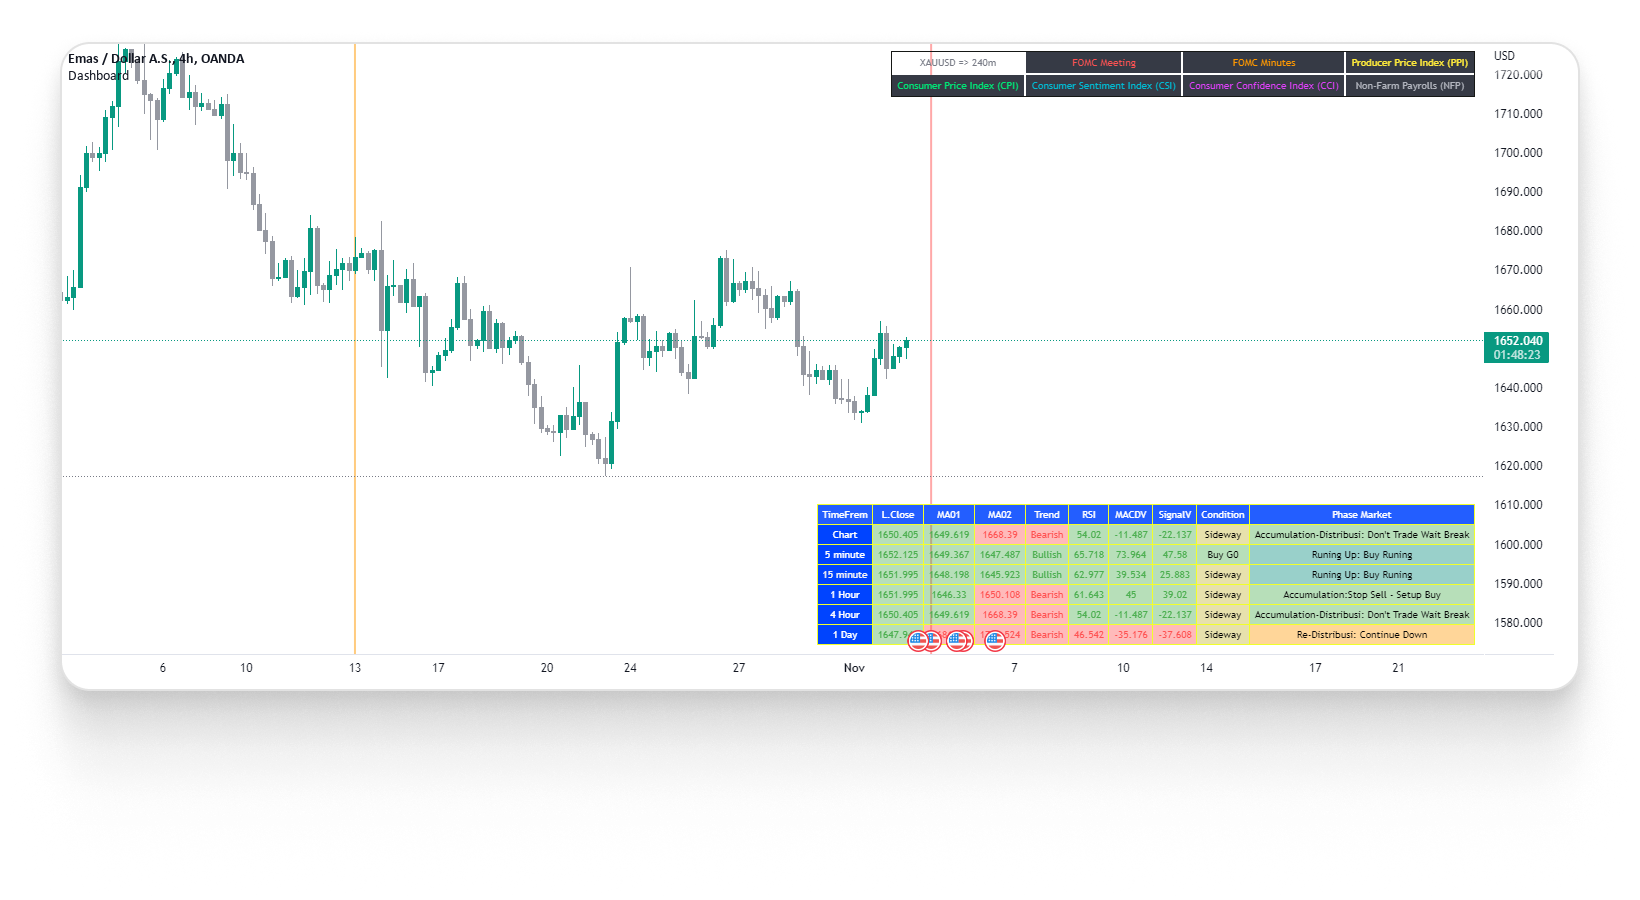Click the Dashboard indicator label
This screenshot has height=900, width=1640.
coord(98,76)
